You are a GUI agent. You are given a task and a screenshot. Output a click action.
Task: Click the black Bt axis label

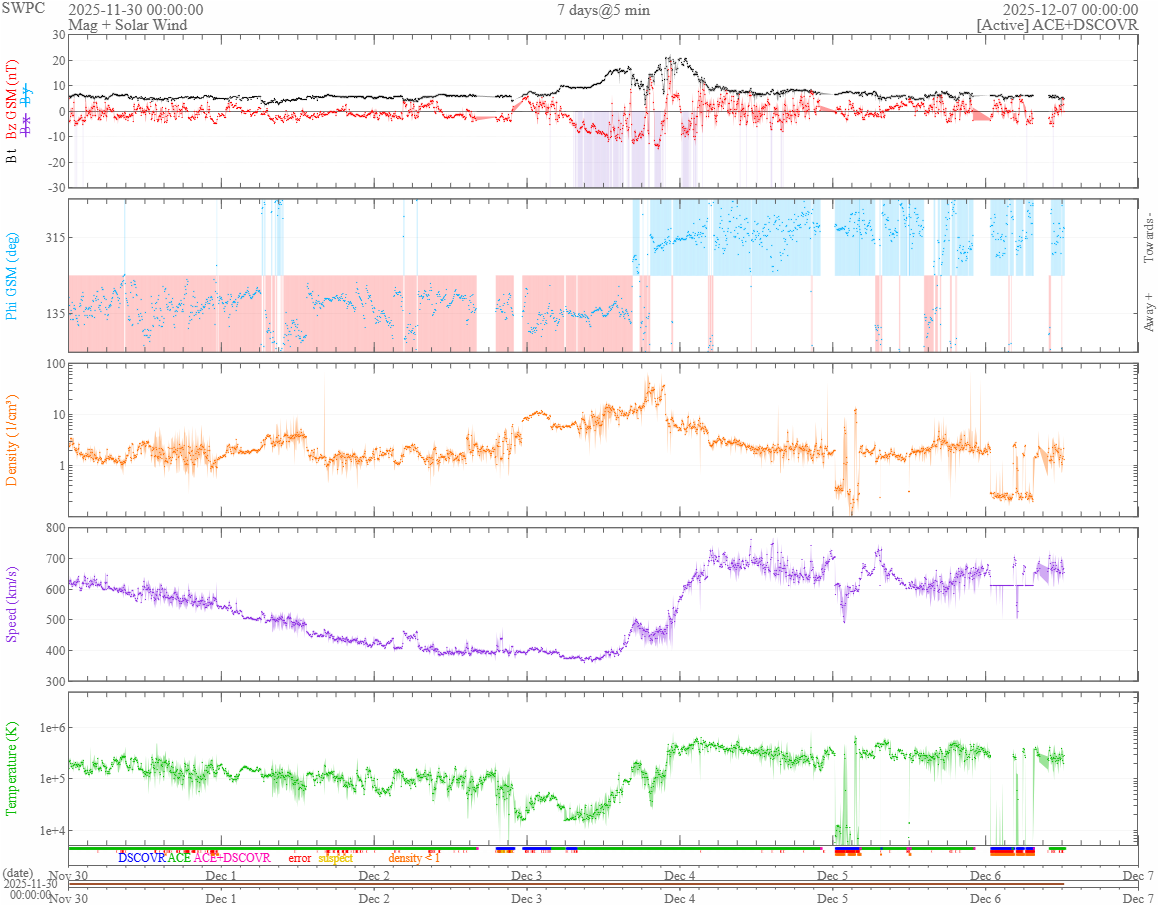tap(12, 156)
